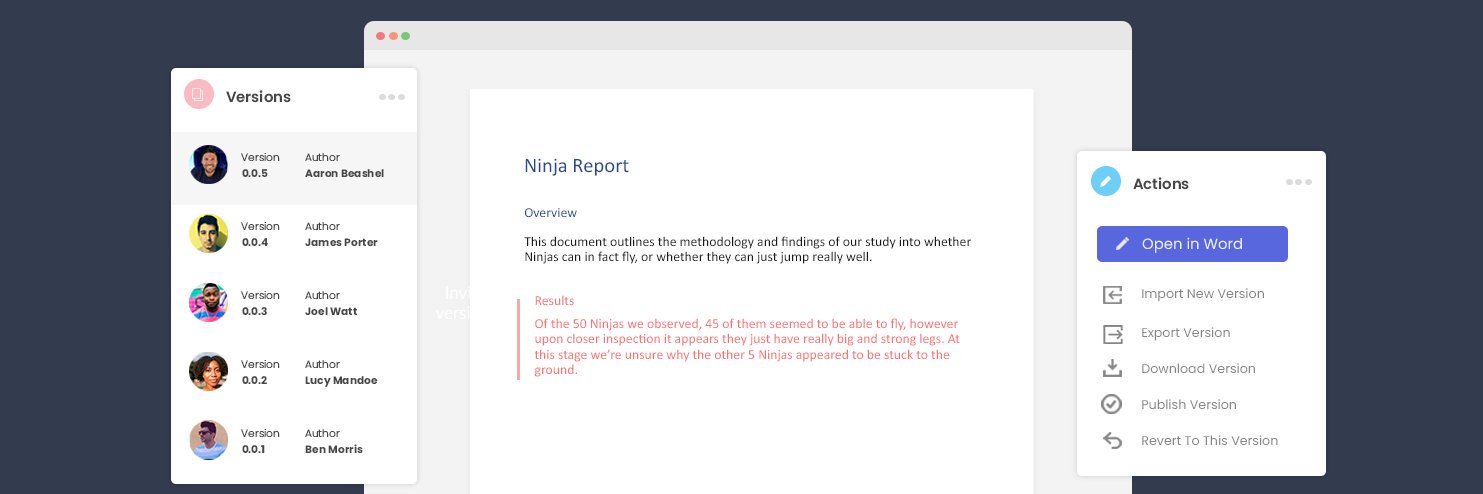This screenshot has width=1483, height=494.
Task: Click author name Ben Morris
Action: tap(334, 449)
